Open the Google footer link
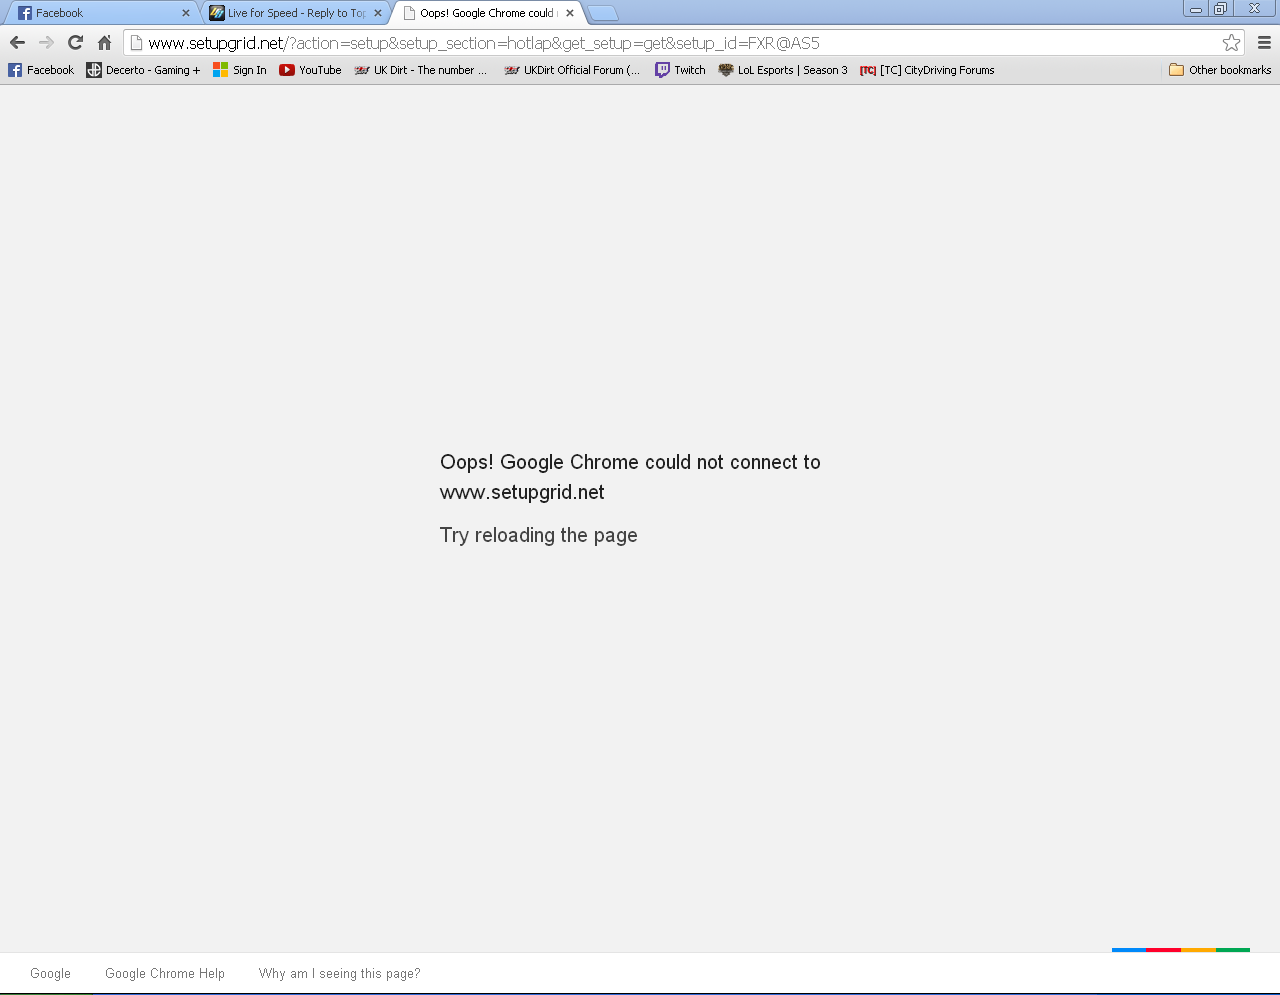 (x=50, y=973)
